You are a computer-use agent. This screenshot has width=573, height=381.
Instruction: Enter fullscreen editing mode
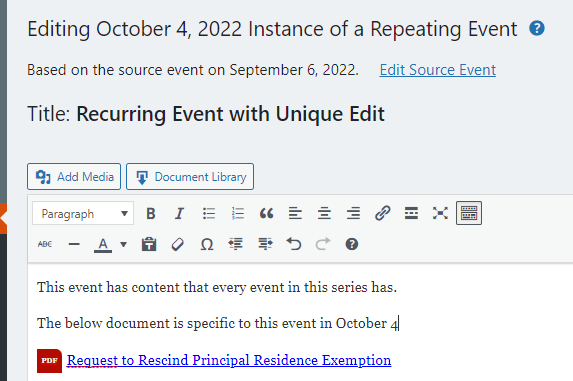[x=440, y=213]
